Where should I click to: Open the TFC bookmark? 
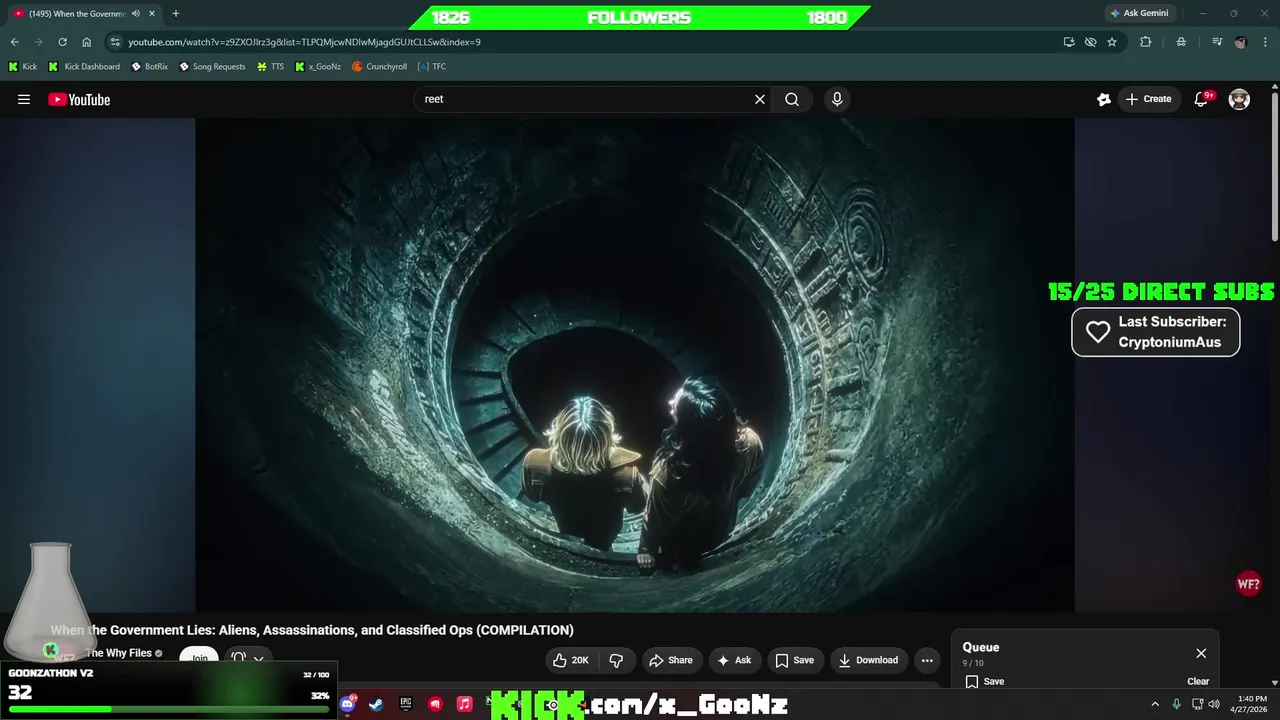(431, 66)
